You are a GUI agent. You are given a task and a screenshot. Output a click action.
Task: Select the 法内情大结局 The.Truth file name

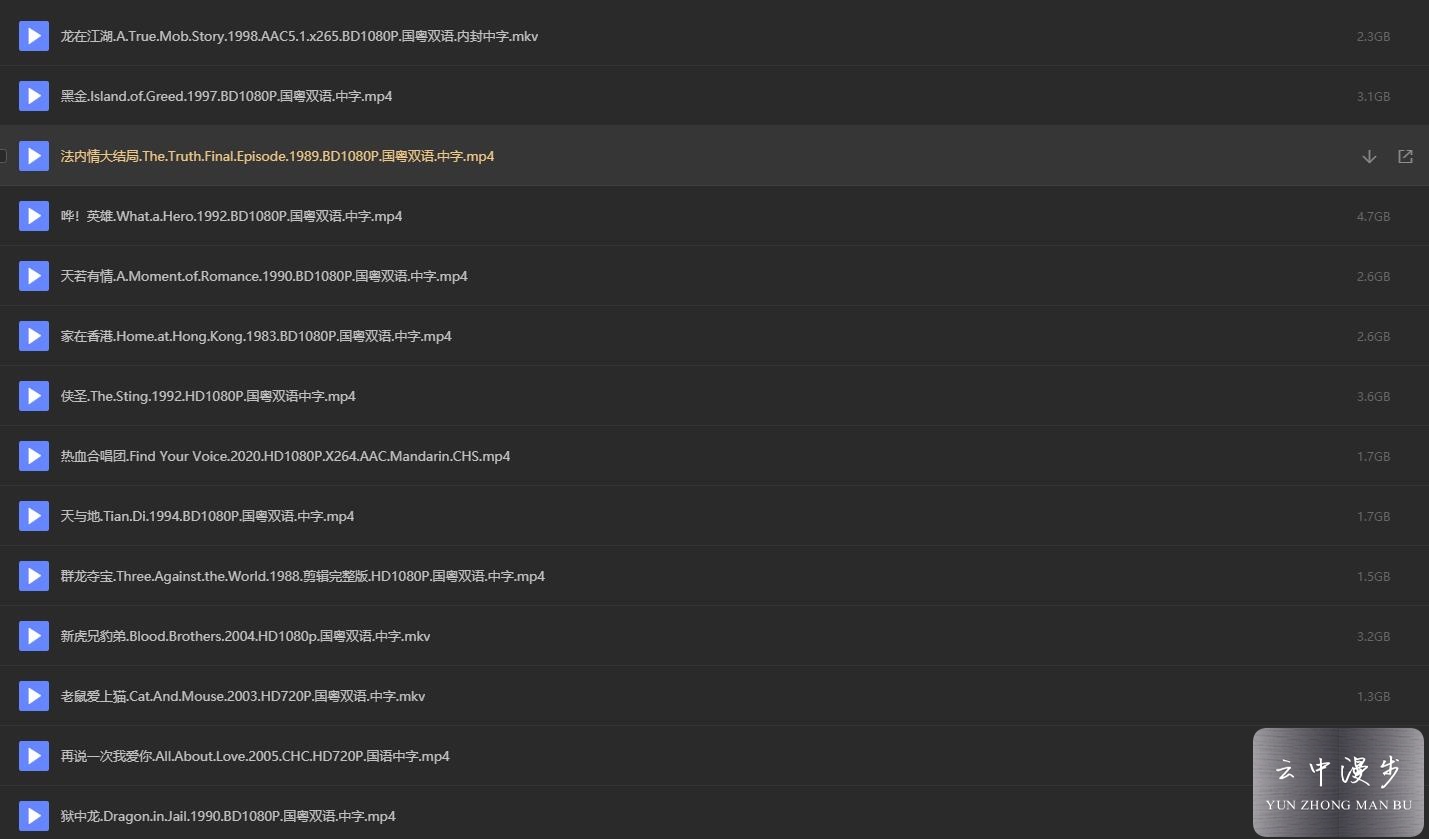(x=277, y=156)
